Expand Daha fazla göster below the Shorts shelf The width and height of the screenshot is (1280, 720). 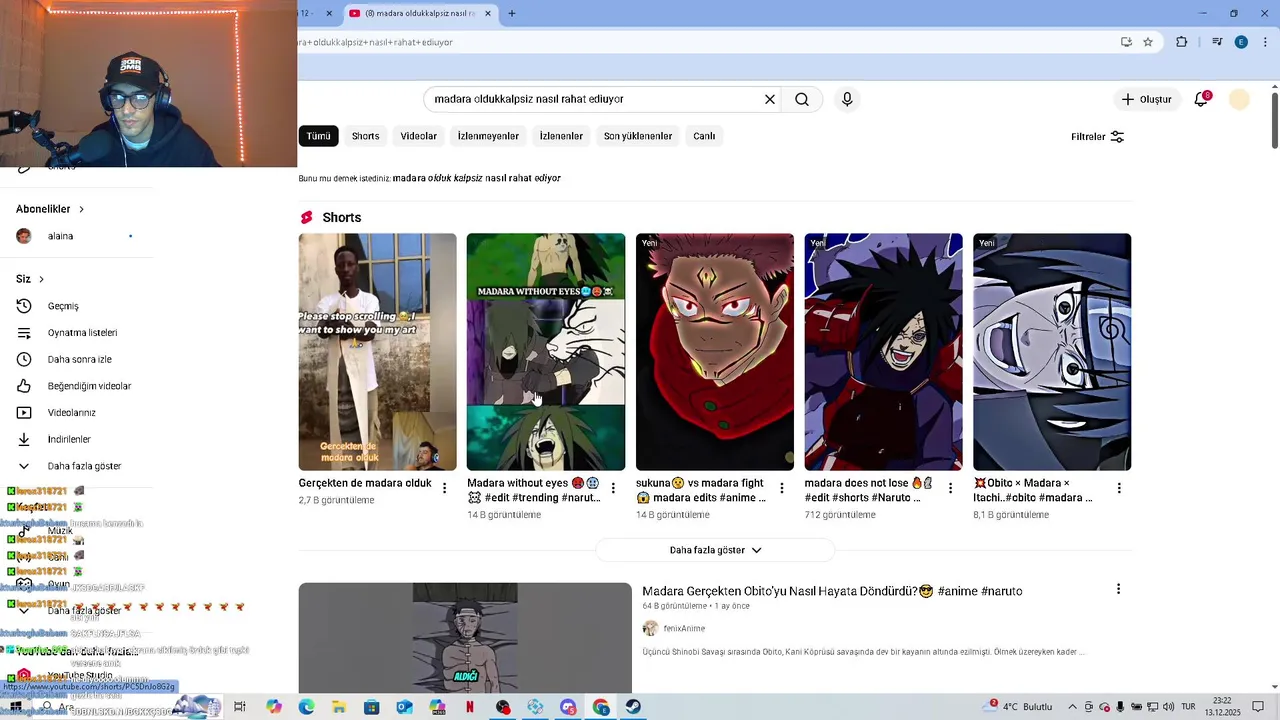coord(715,550)
